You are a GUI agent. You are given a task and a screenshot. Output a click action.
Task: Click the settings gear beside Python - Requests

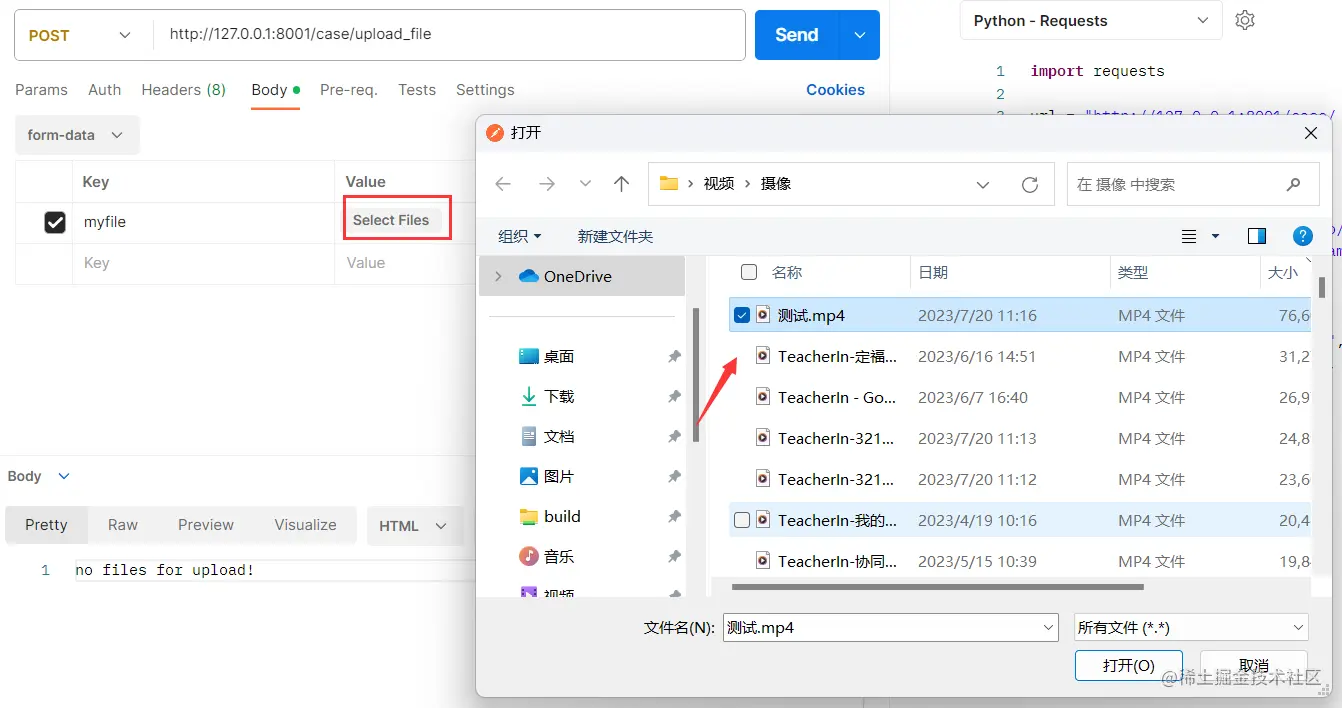(x=1245, y=20)
